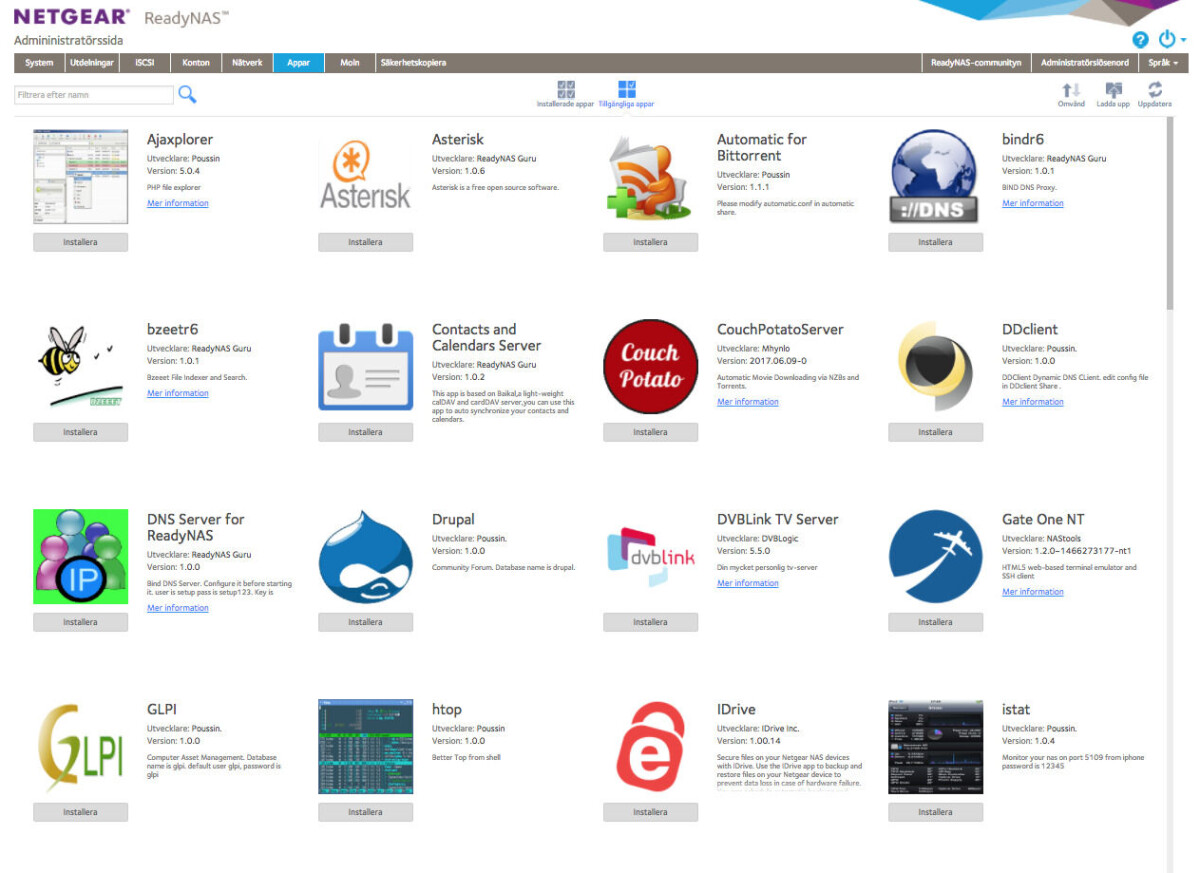Viewport: 1200px width, 873px height.
Task: Click the Drupal drop logo
Action: pos(365,557)
